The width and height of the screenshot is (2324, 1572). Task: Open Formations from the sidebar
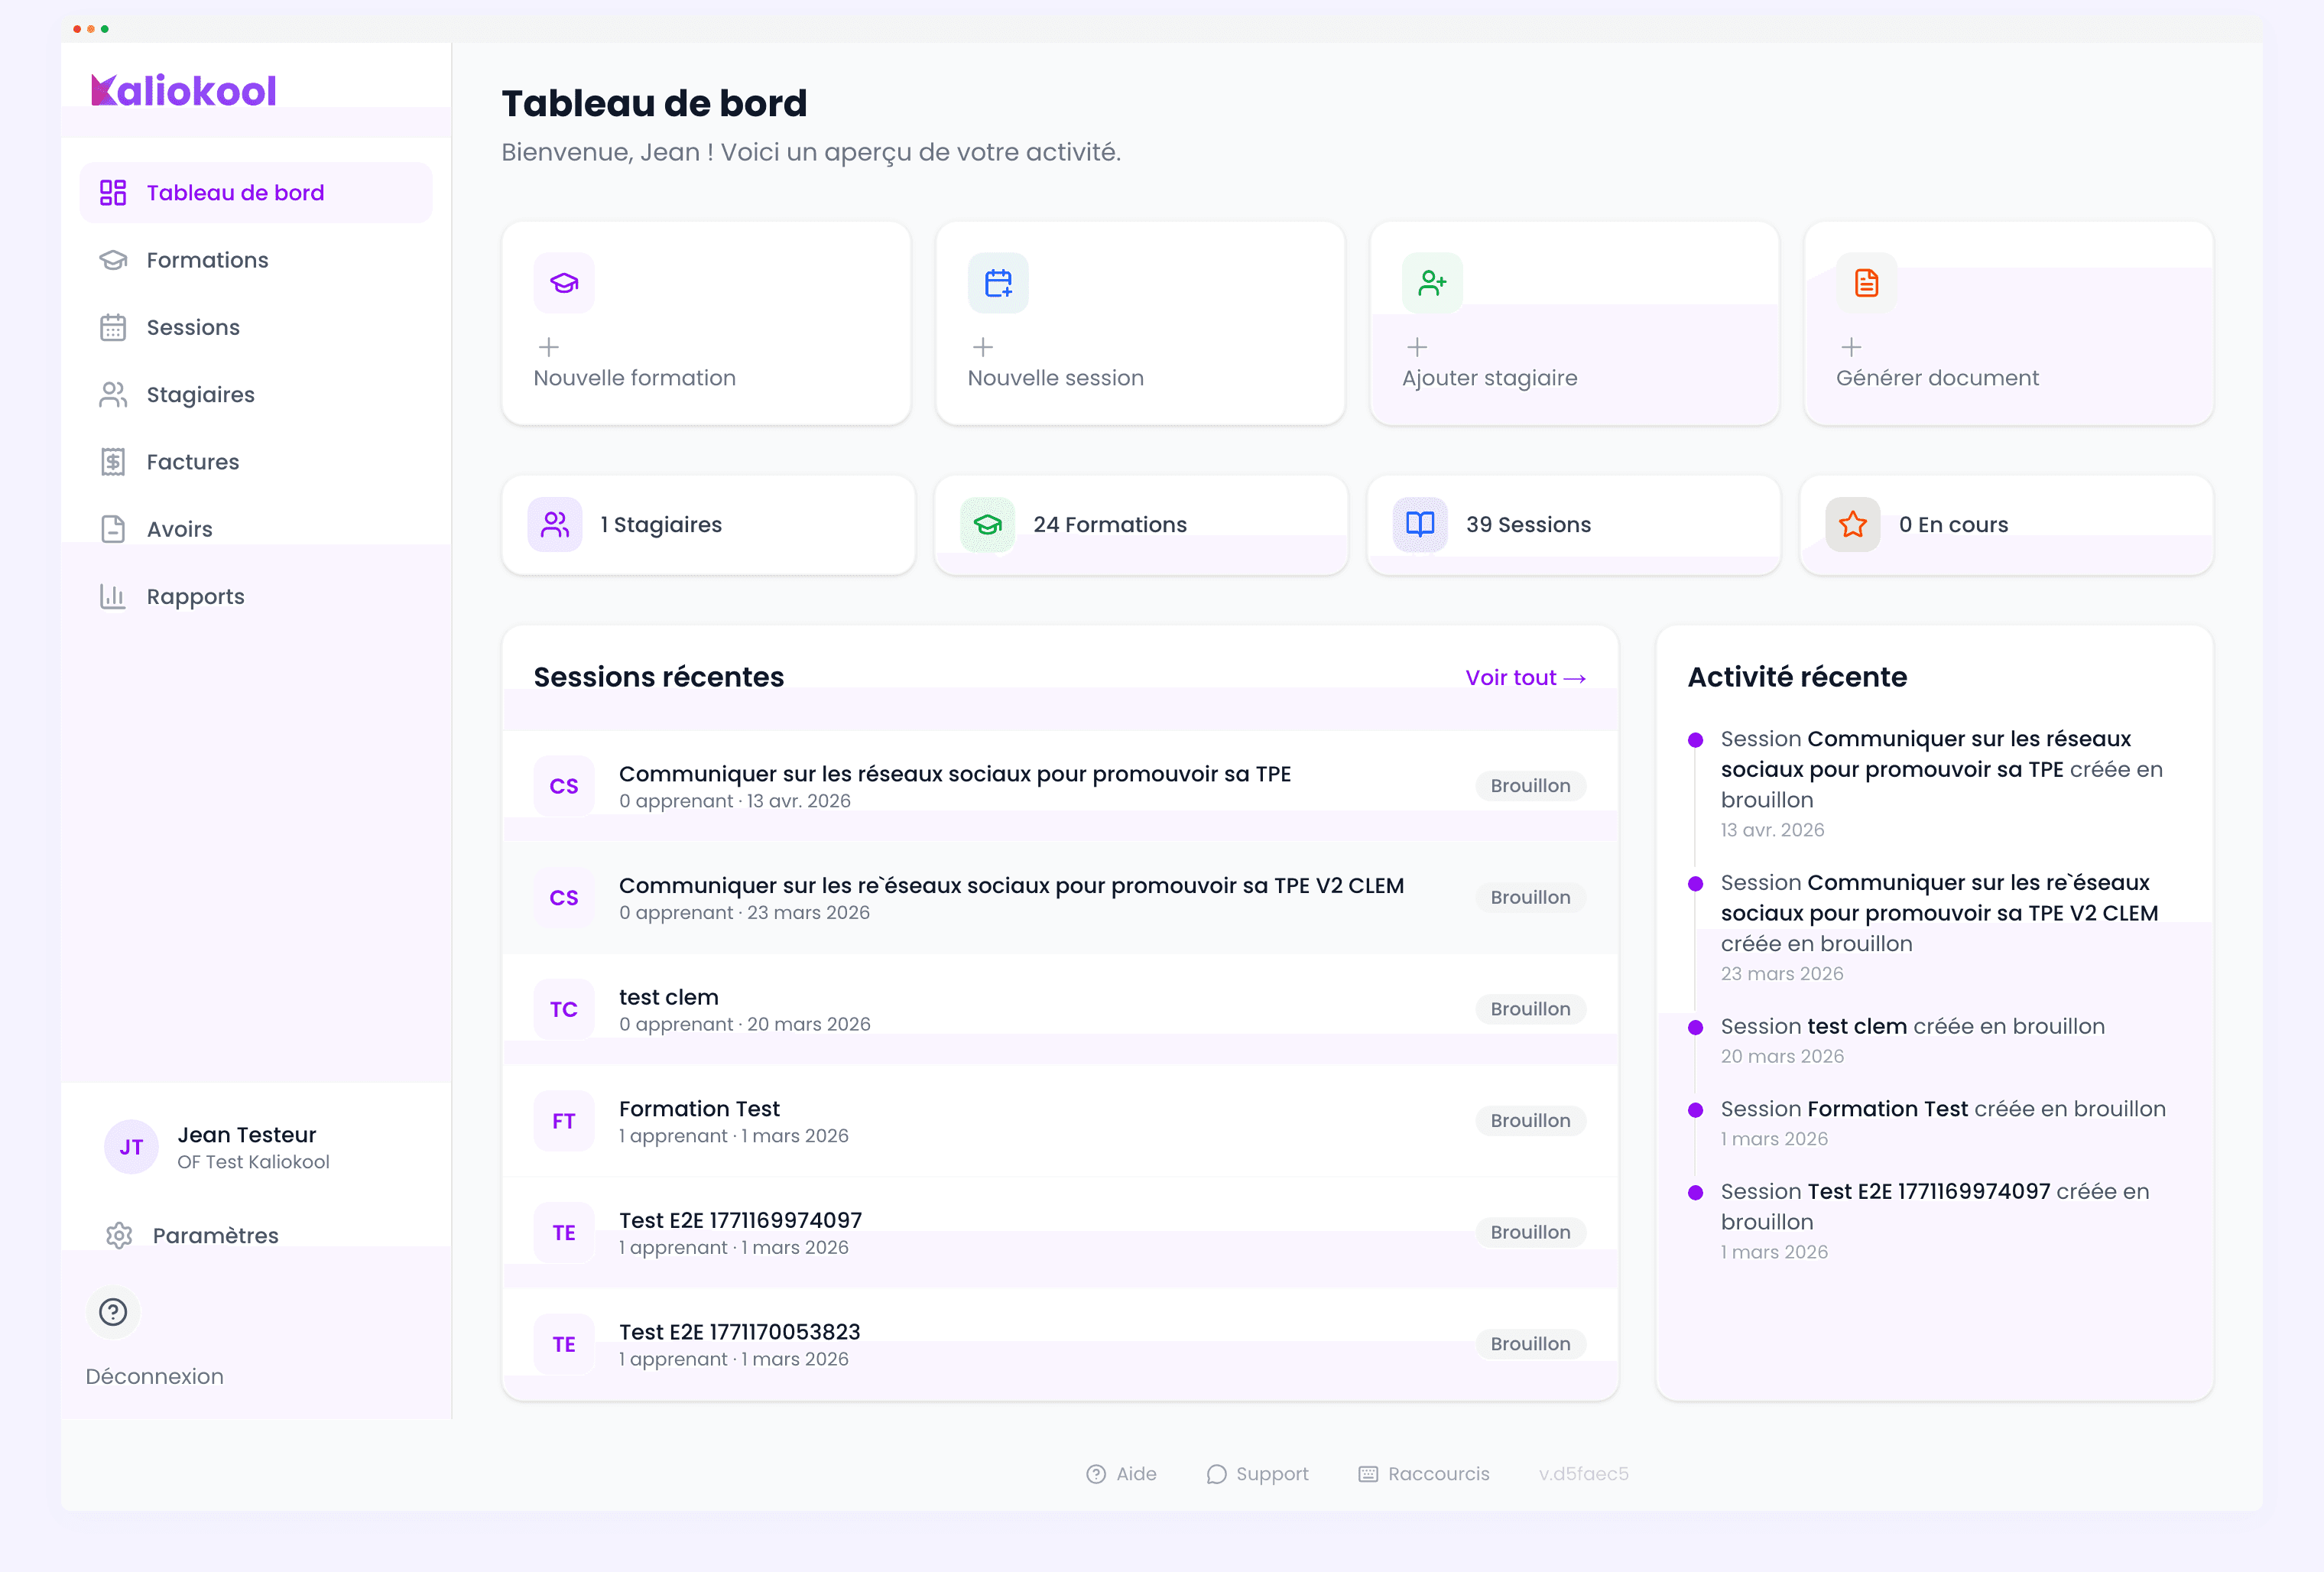pos(207,259)
